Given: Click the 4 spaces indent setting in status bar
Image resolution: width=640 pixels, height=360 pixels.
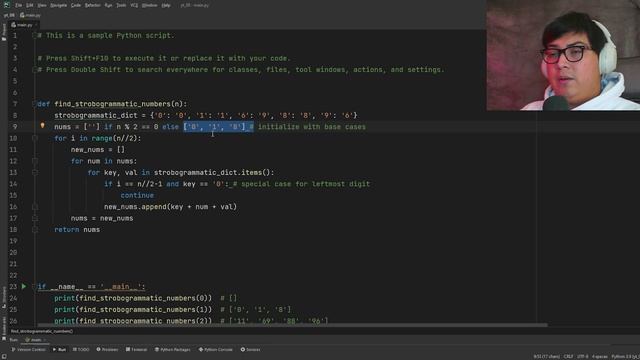Looking at the screenshot, I should click(x=600, y=357).
